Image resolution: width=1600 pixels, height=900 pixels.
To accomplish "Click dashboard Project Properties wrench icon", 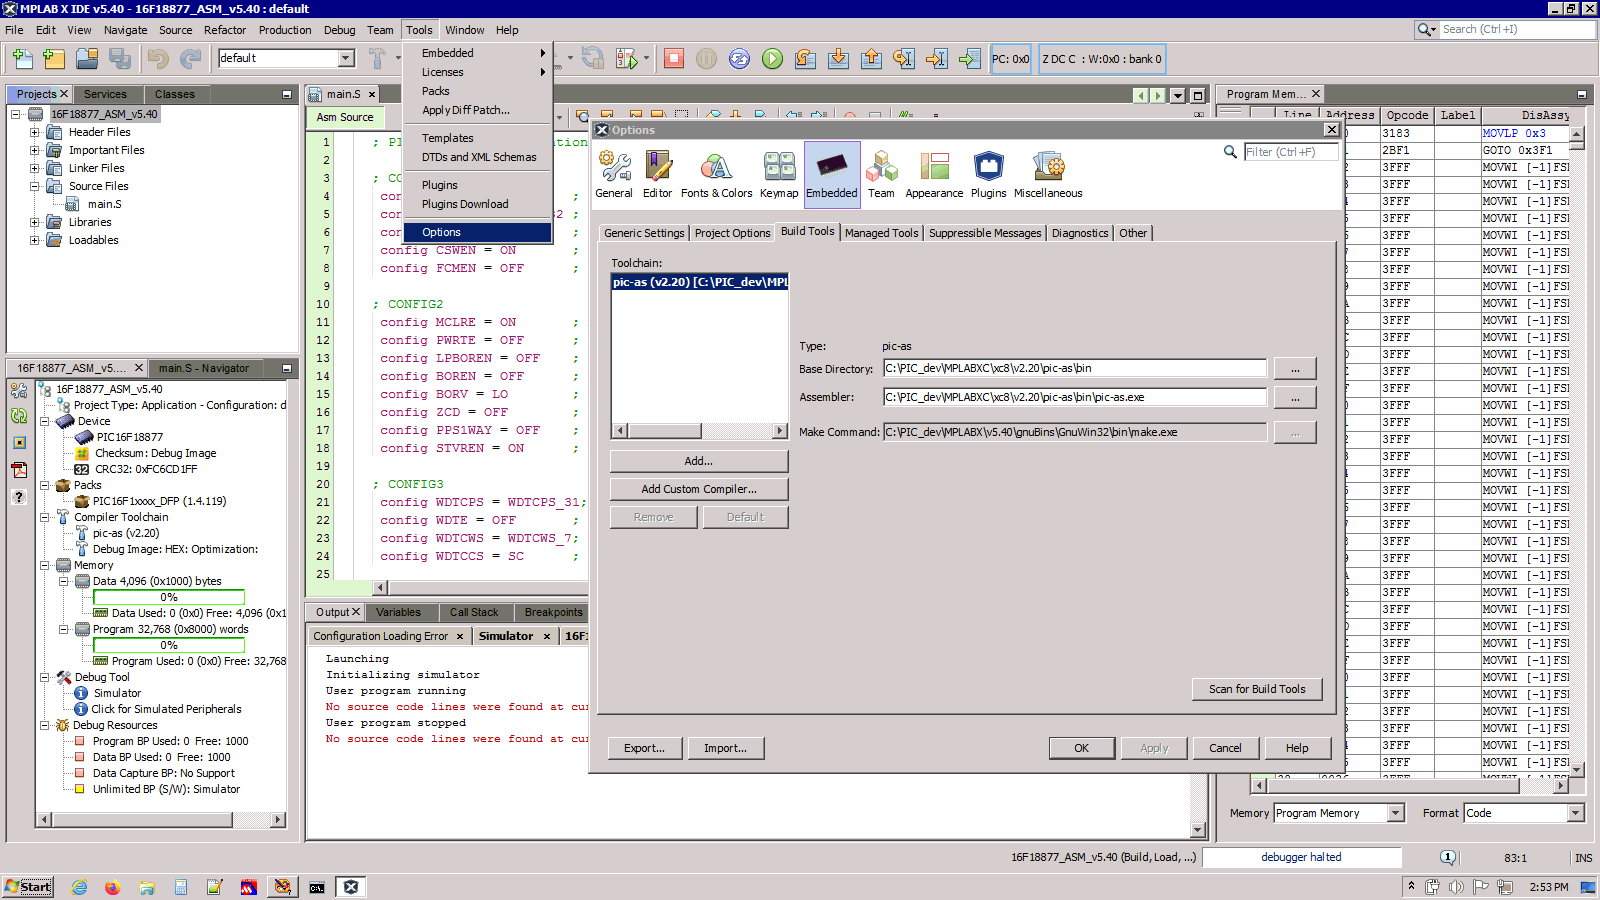I will coord(19,390).
